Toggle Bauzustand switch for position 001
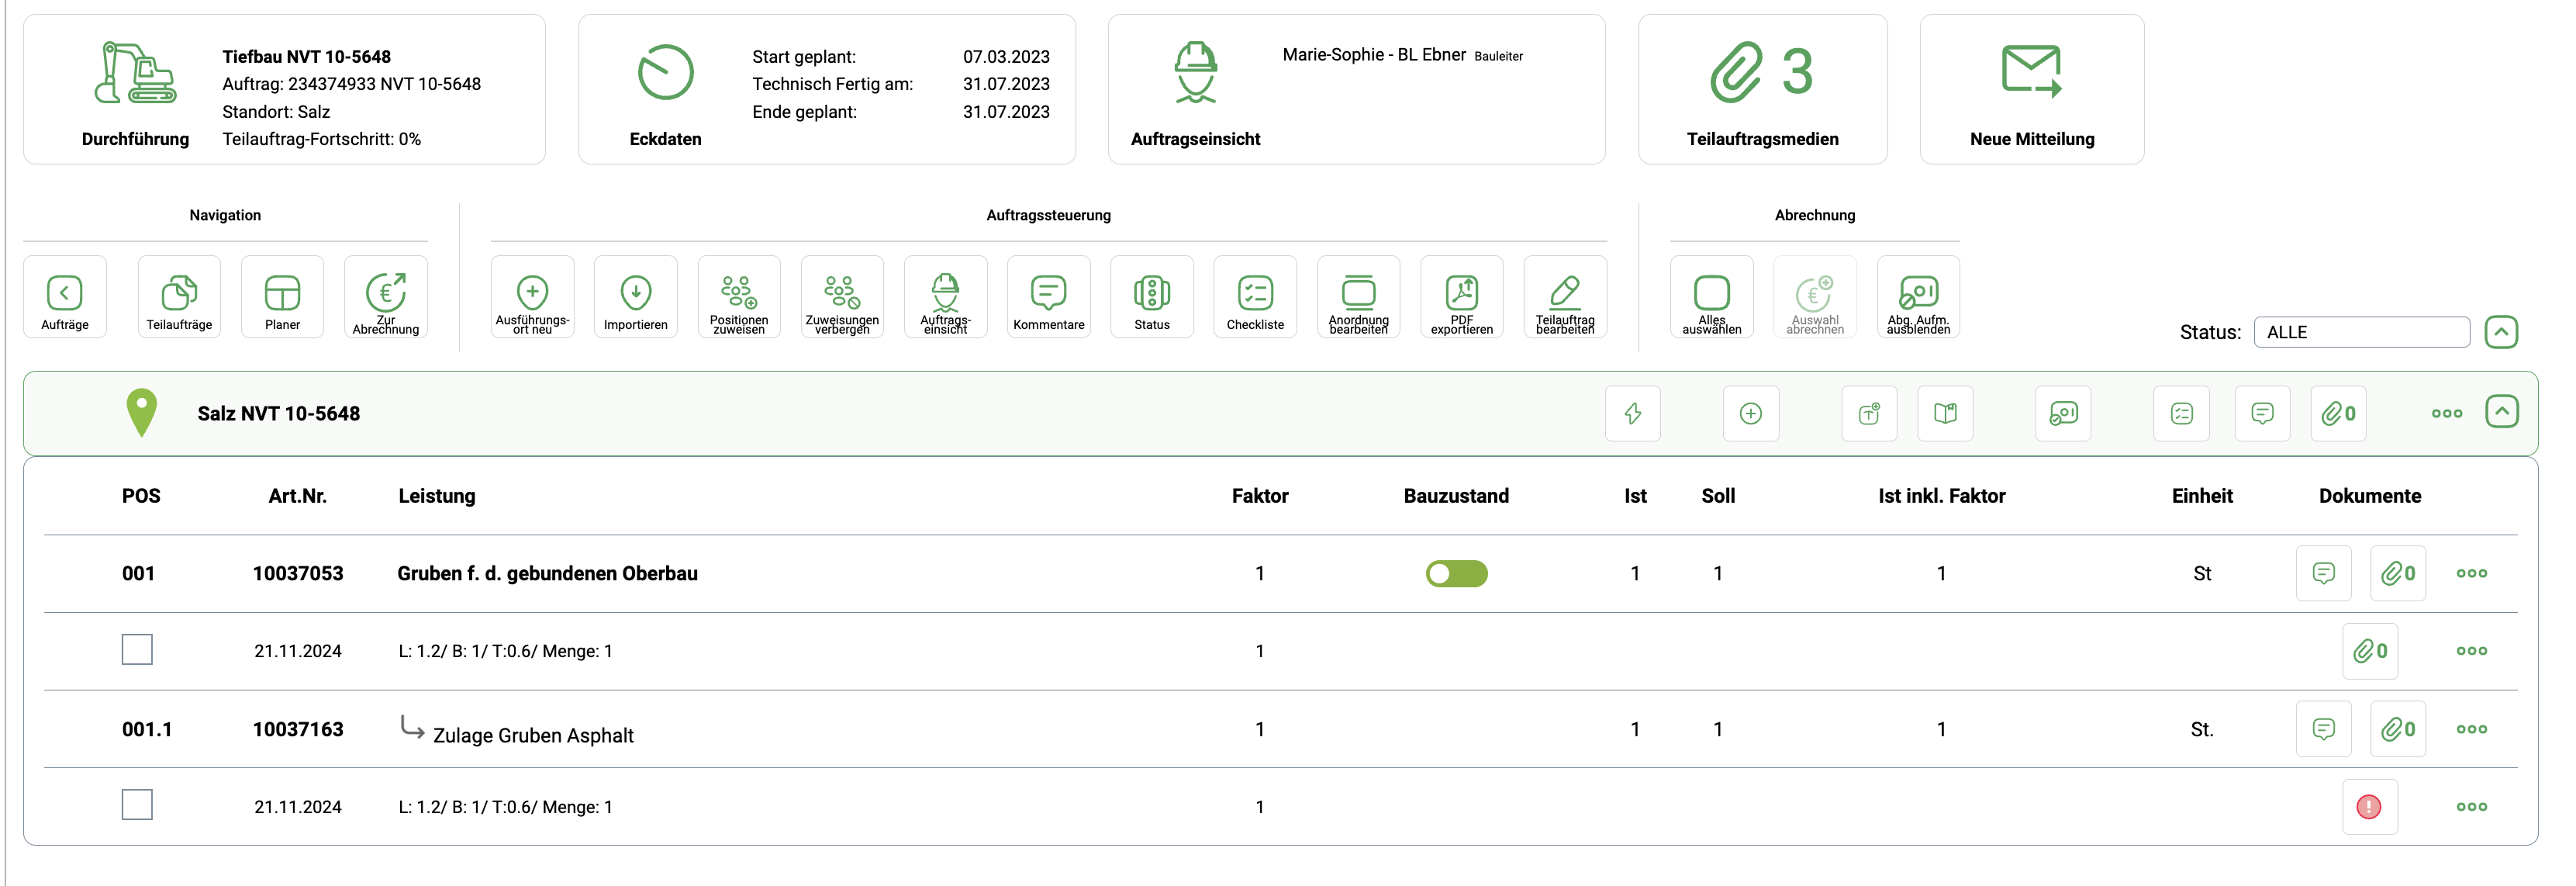 tap(1456, 574)
